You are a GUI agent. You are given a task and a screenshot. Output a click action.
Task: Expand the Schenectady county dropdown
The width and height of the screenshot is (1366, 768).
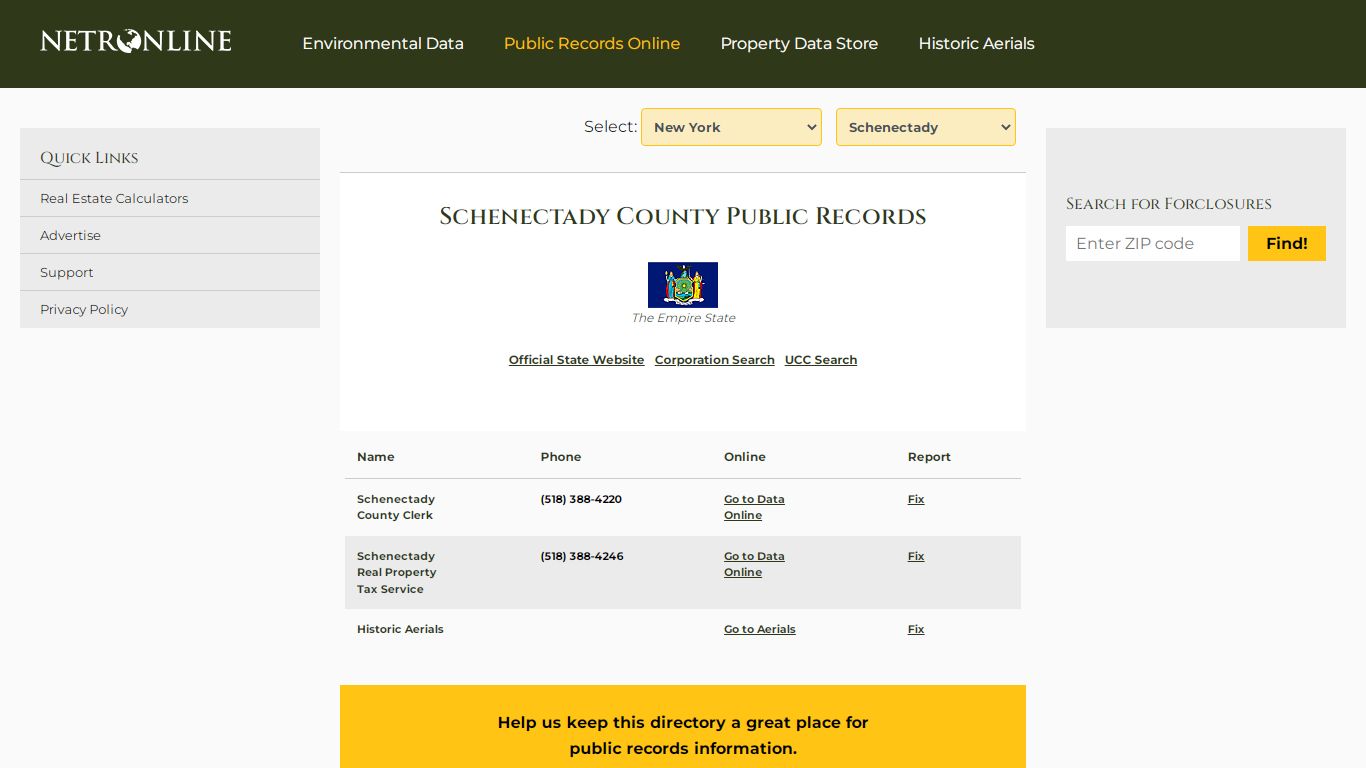926,127
